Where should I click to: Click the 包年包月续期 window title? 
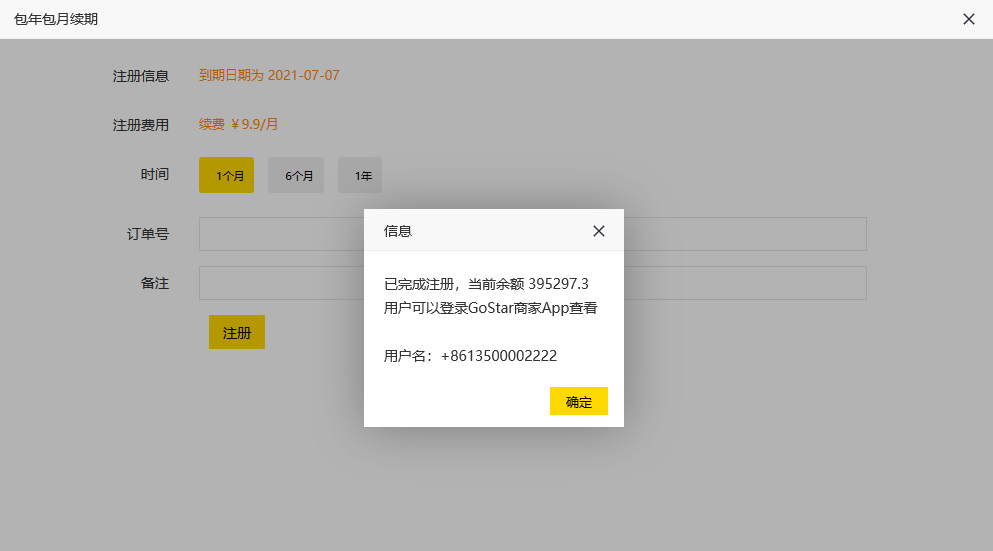pyautogui.click(x=56, y=19)
